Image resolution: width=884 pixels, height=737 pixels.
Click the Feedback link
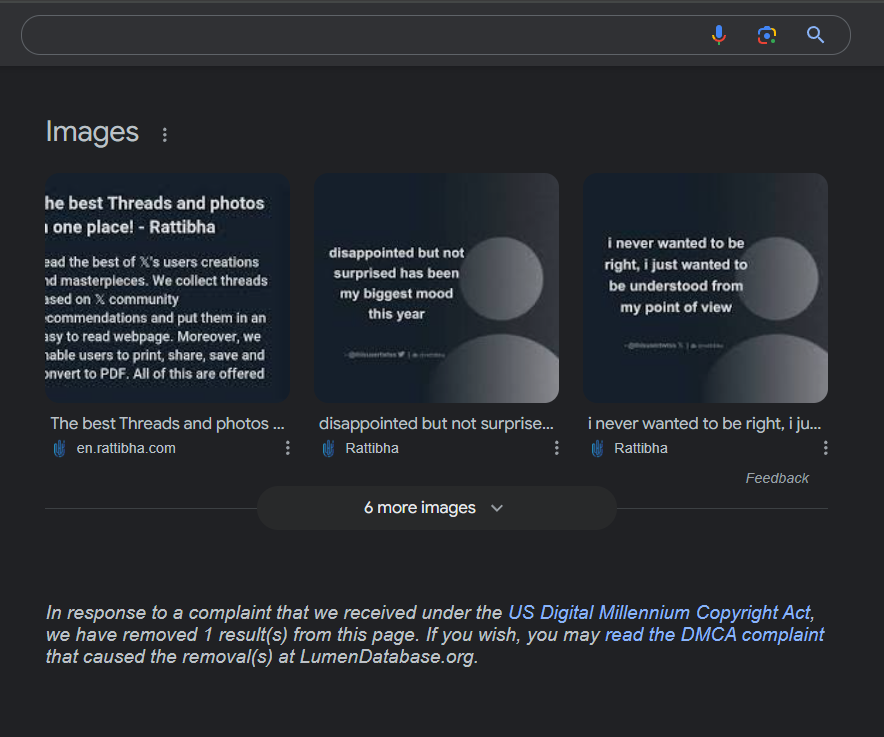click(x=777, y=478)
